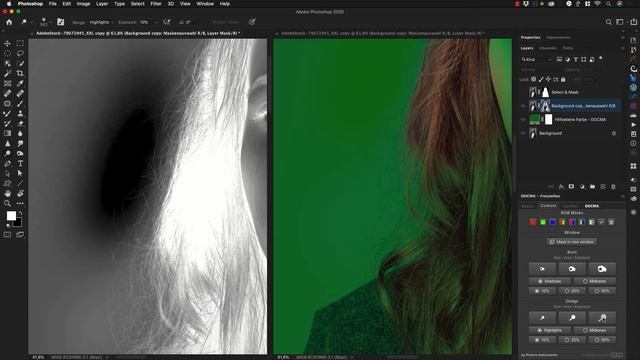
Task: Open the Filter menu
Action: [156, 4]
